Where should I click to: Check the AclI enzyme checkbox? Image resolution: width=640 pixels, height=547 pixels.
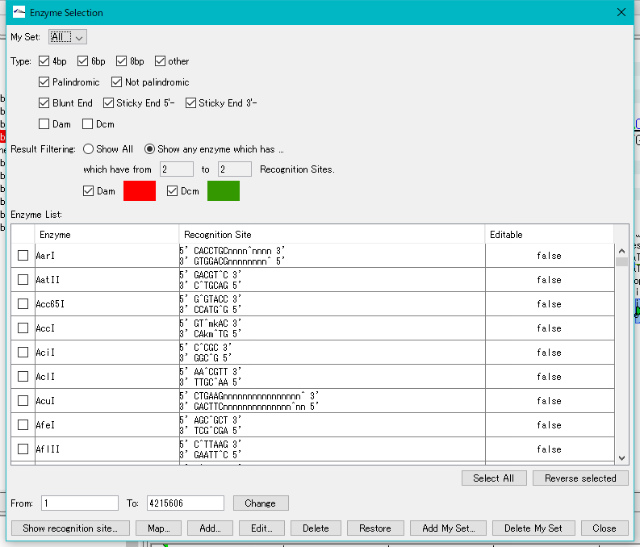pyautogui.click(x=23, y=376)
